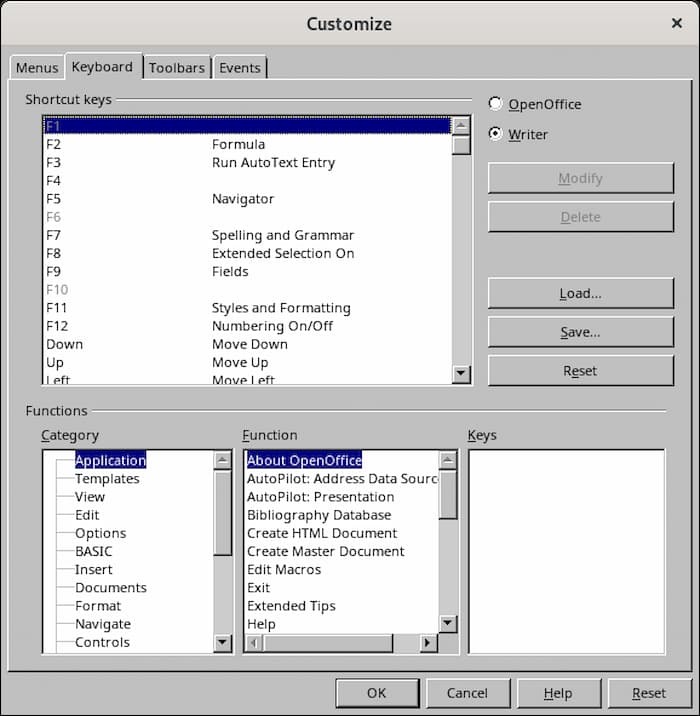Select the Exit function
This screenshot has height=716, width=700.
(258, 588)
